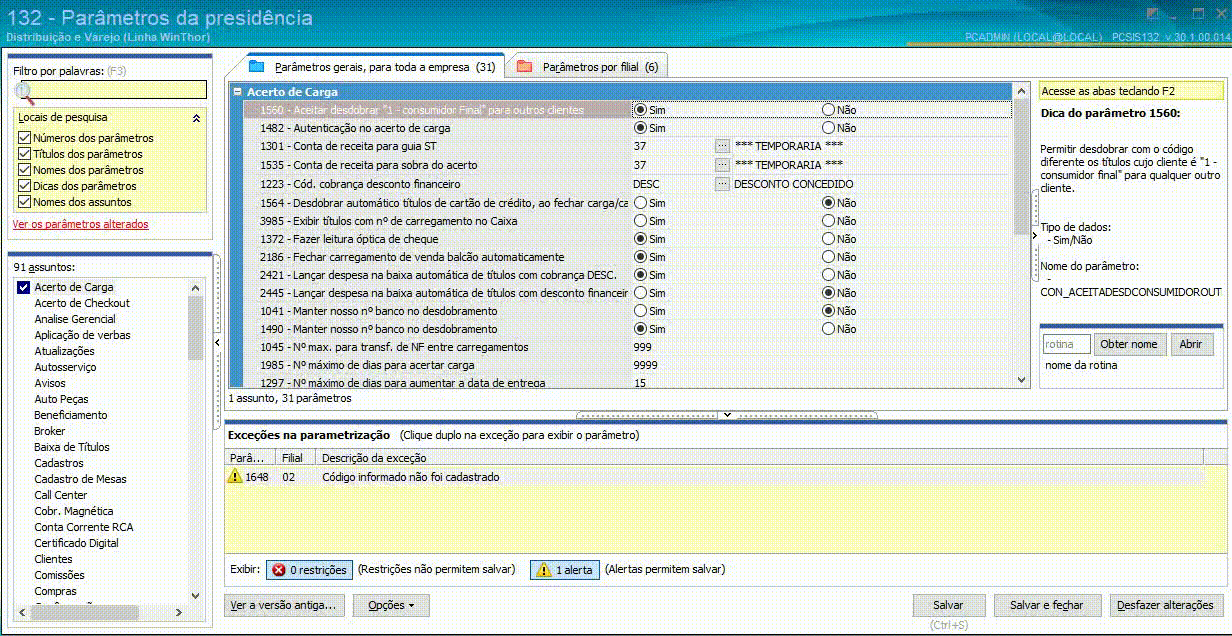The height and width of the screenshot is (636, 1232).
Task: Select Certificado Digital subject
Action: tap(76, 543)
